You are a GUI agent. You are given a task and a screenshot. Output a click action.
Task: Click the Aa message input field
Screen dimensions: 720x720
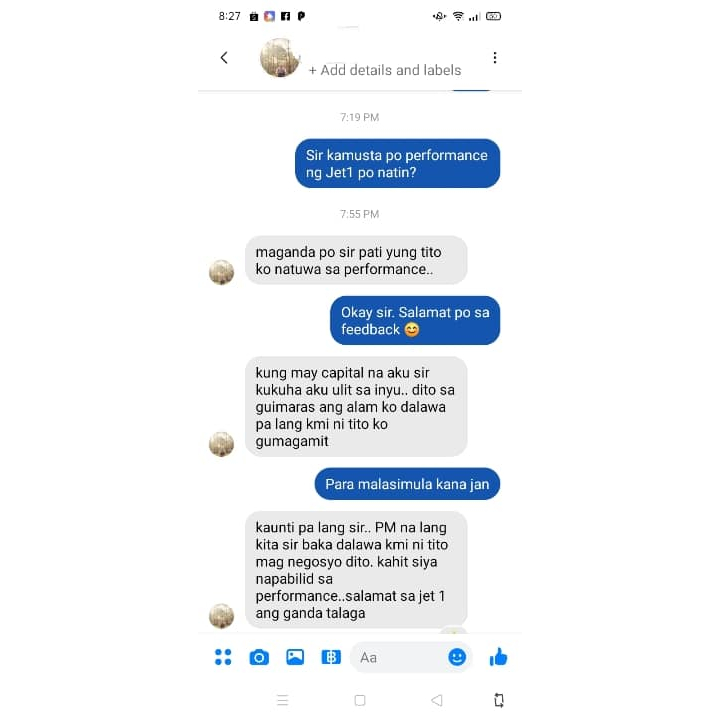click(x=399, y=658)
